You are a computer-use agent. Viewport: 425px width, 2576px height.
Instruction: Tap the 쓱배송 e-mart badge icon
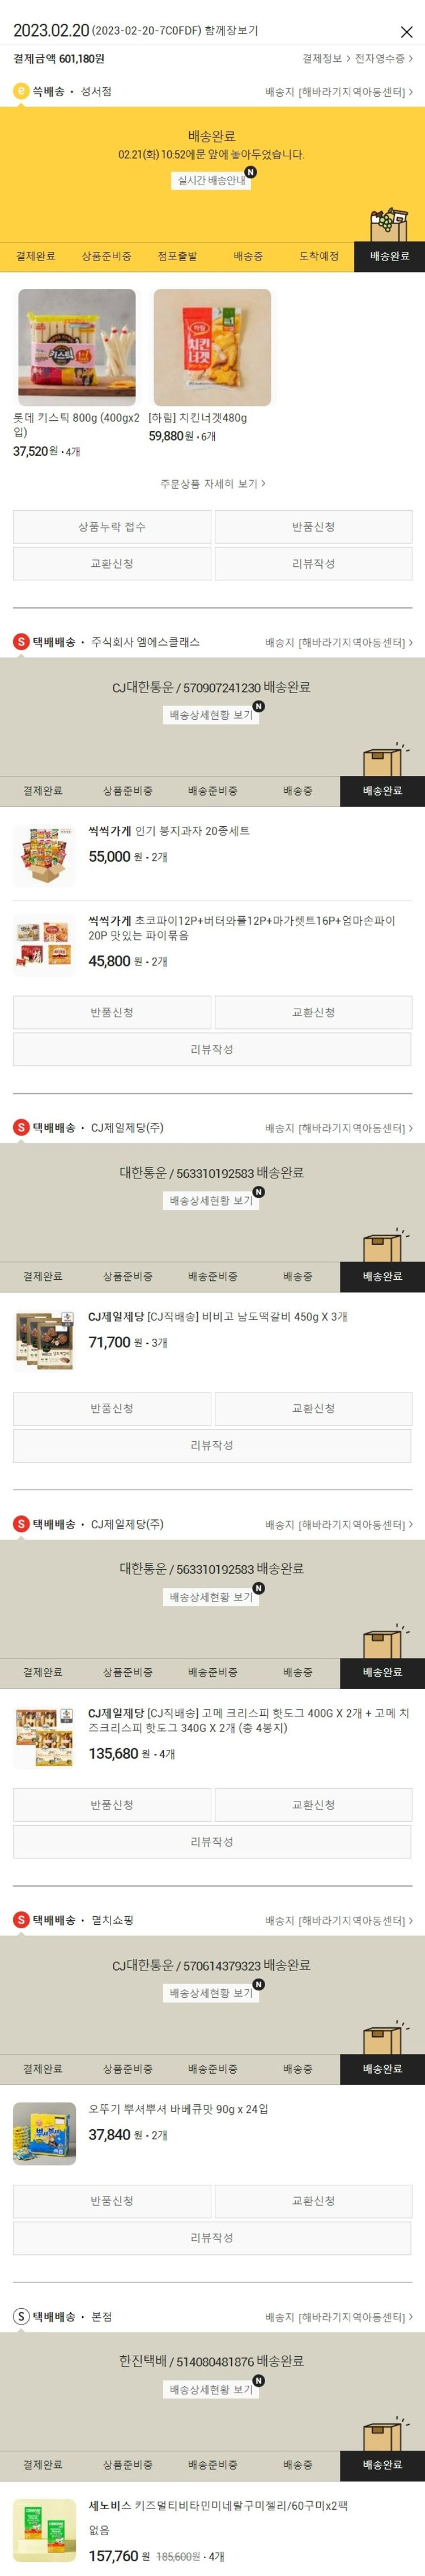pyautogui.click(x=20, y=91)
